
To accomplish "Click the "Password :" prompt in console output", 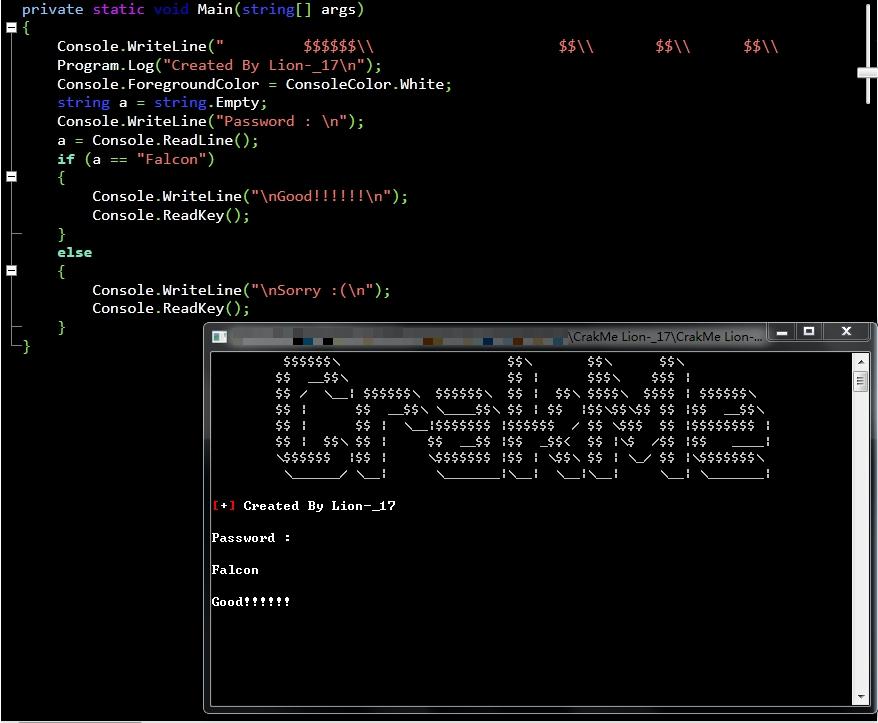I will point(251,538).
